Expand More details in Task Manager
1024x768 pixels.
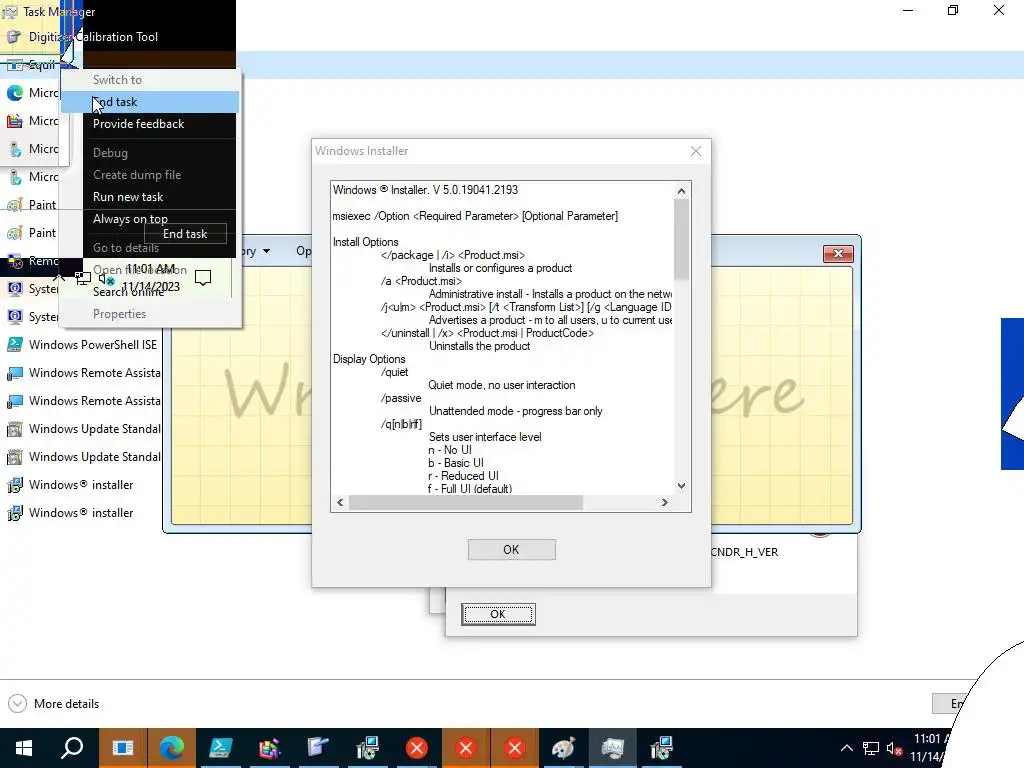coord(54,703)
